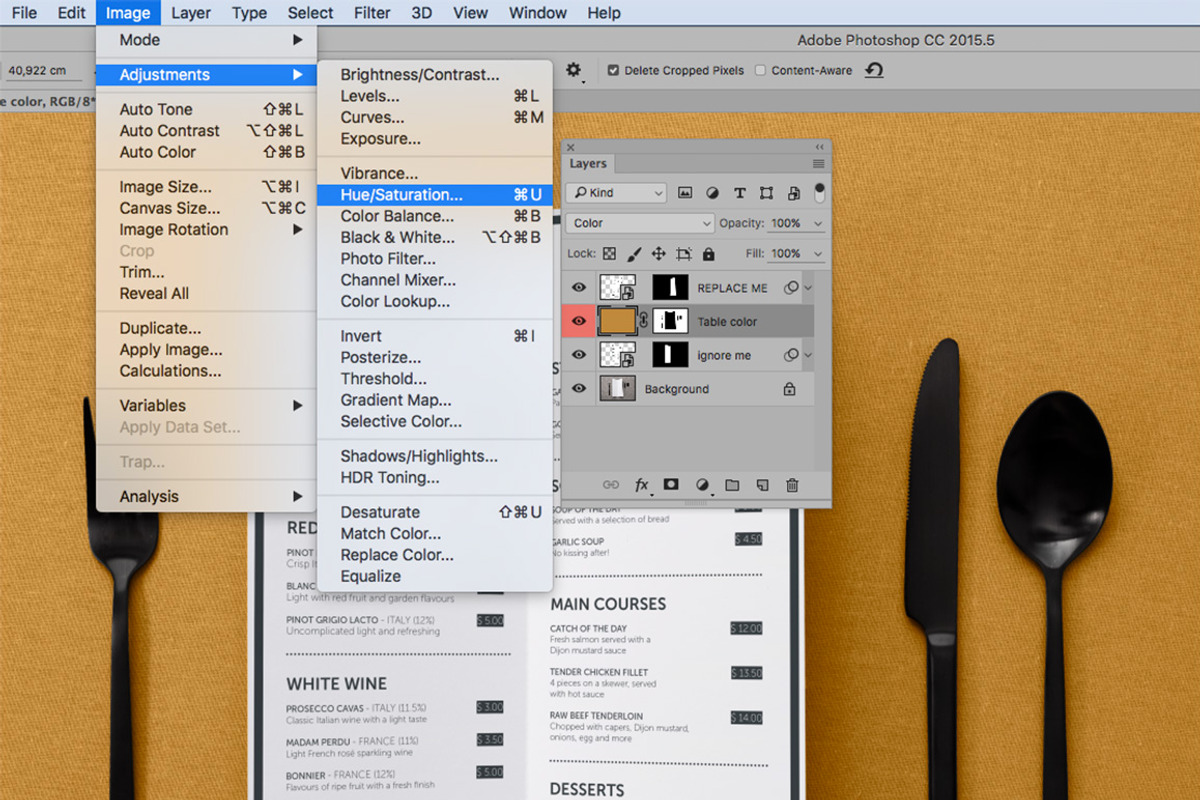This screenshot has width=1200, height=800.
Task: Hide the Table color layer
Action: [x=578, y=322]
